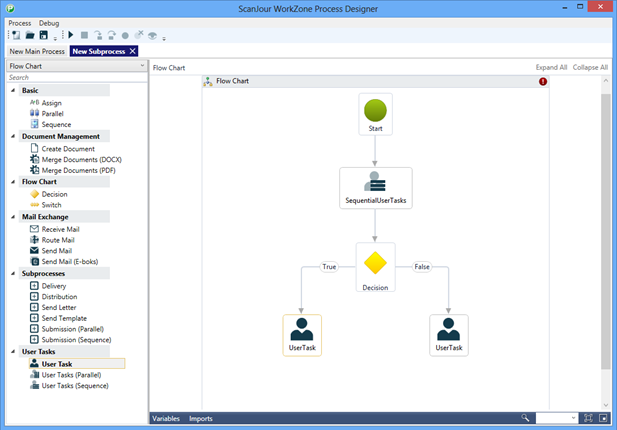Open the Process menu
Viewport: 617px width, 430px height.
pyautogui.click(x=20, y=23)
